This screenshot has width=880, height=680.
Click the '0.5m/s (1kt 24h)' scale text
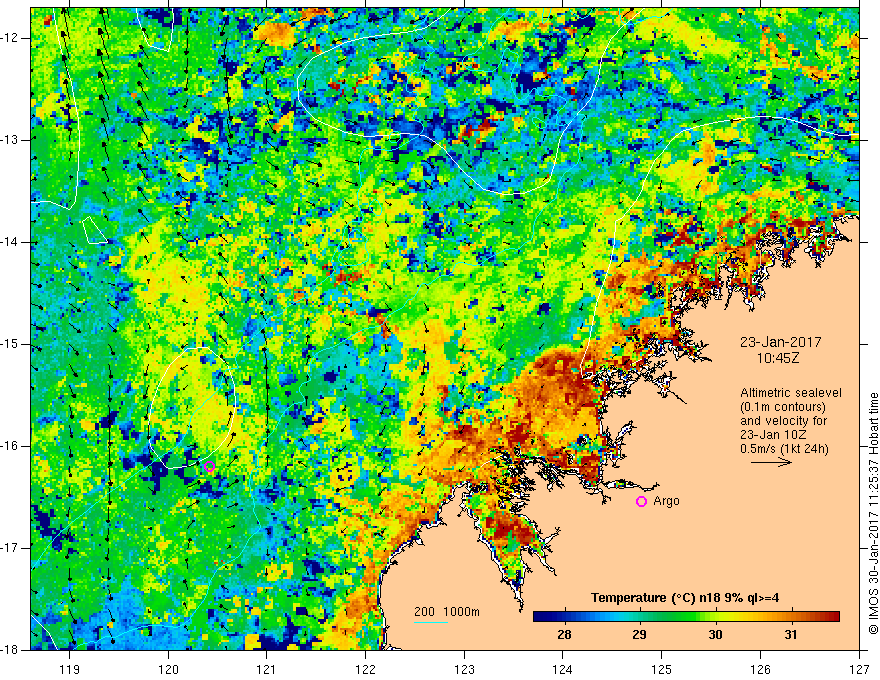(x=784, y=449)
